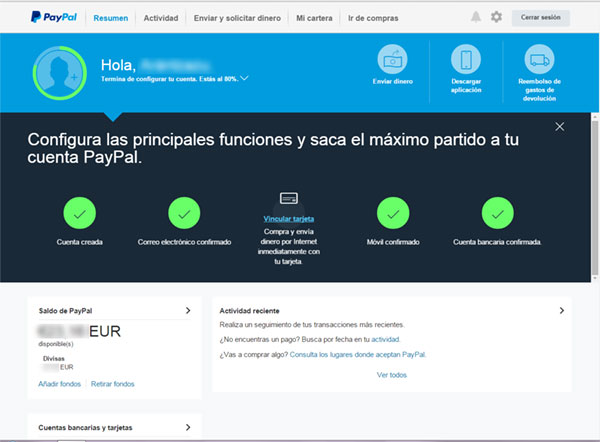Click the Correo electrónico confirmado checkmark
This screenshot has width=600, height=442.
point(184,213)
